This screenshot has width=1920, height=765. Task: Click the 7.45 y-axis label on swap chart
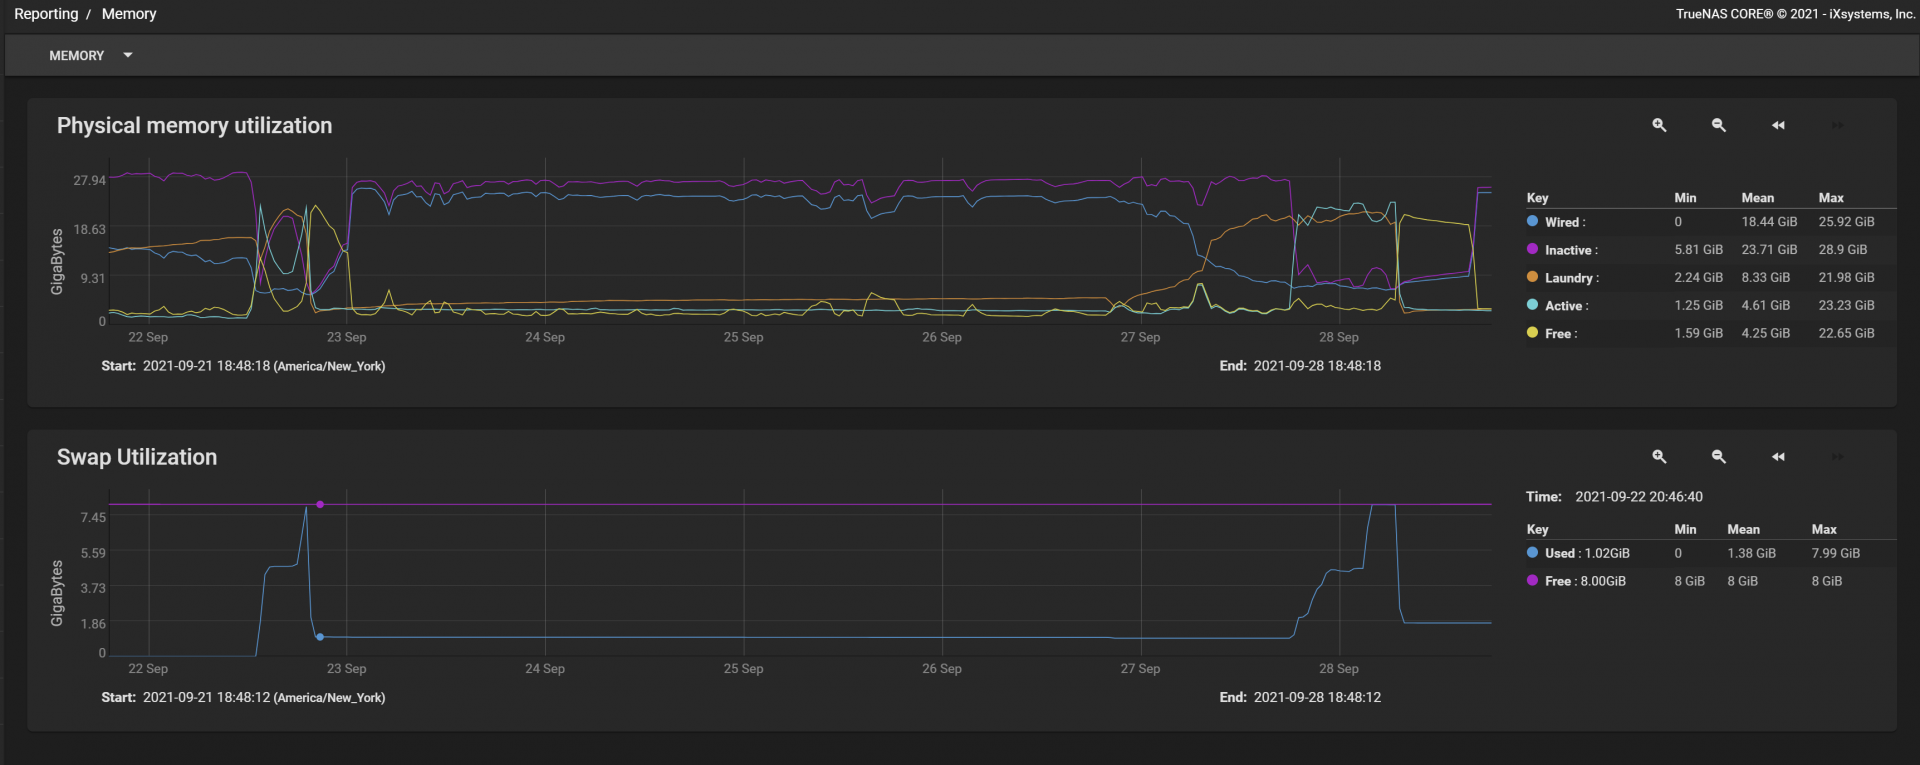pyautogui.click(x=93, y=517)
